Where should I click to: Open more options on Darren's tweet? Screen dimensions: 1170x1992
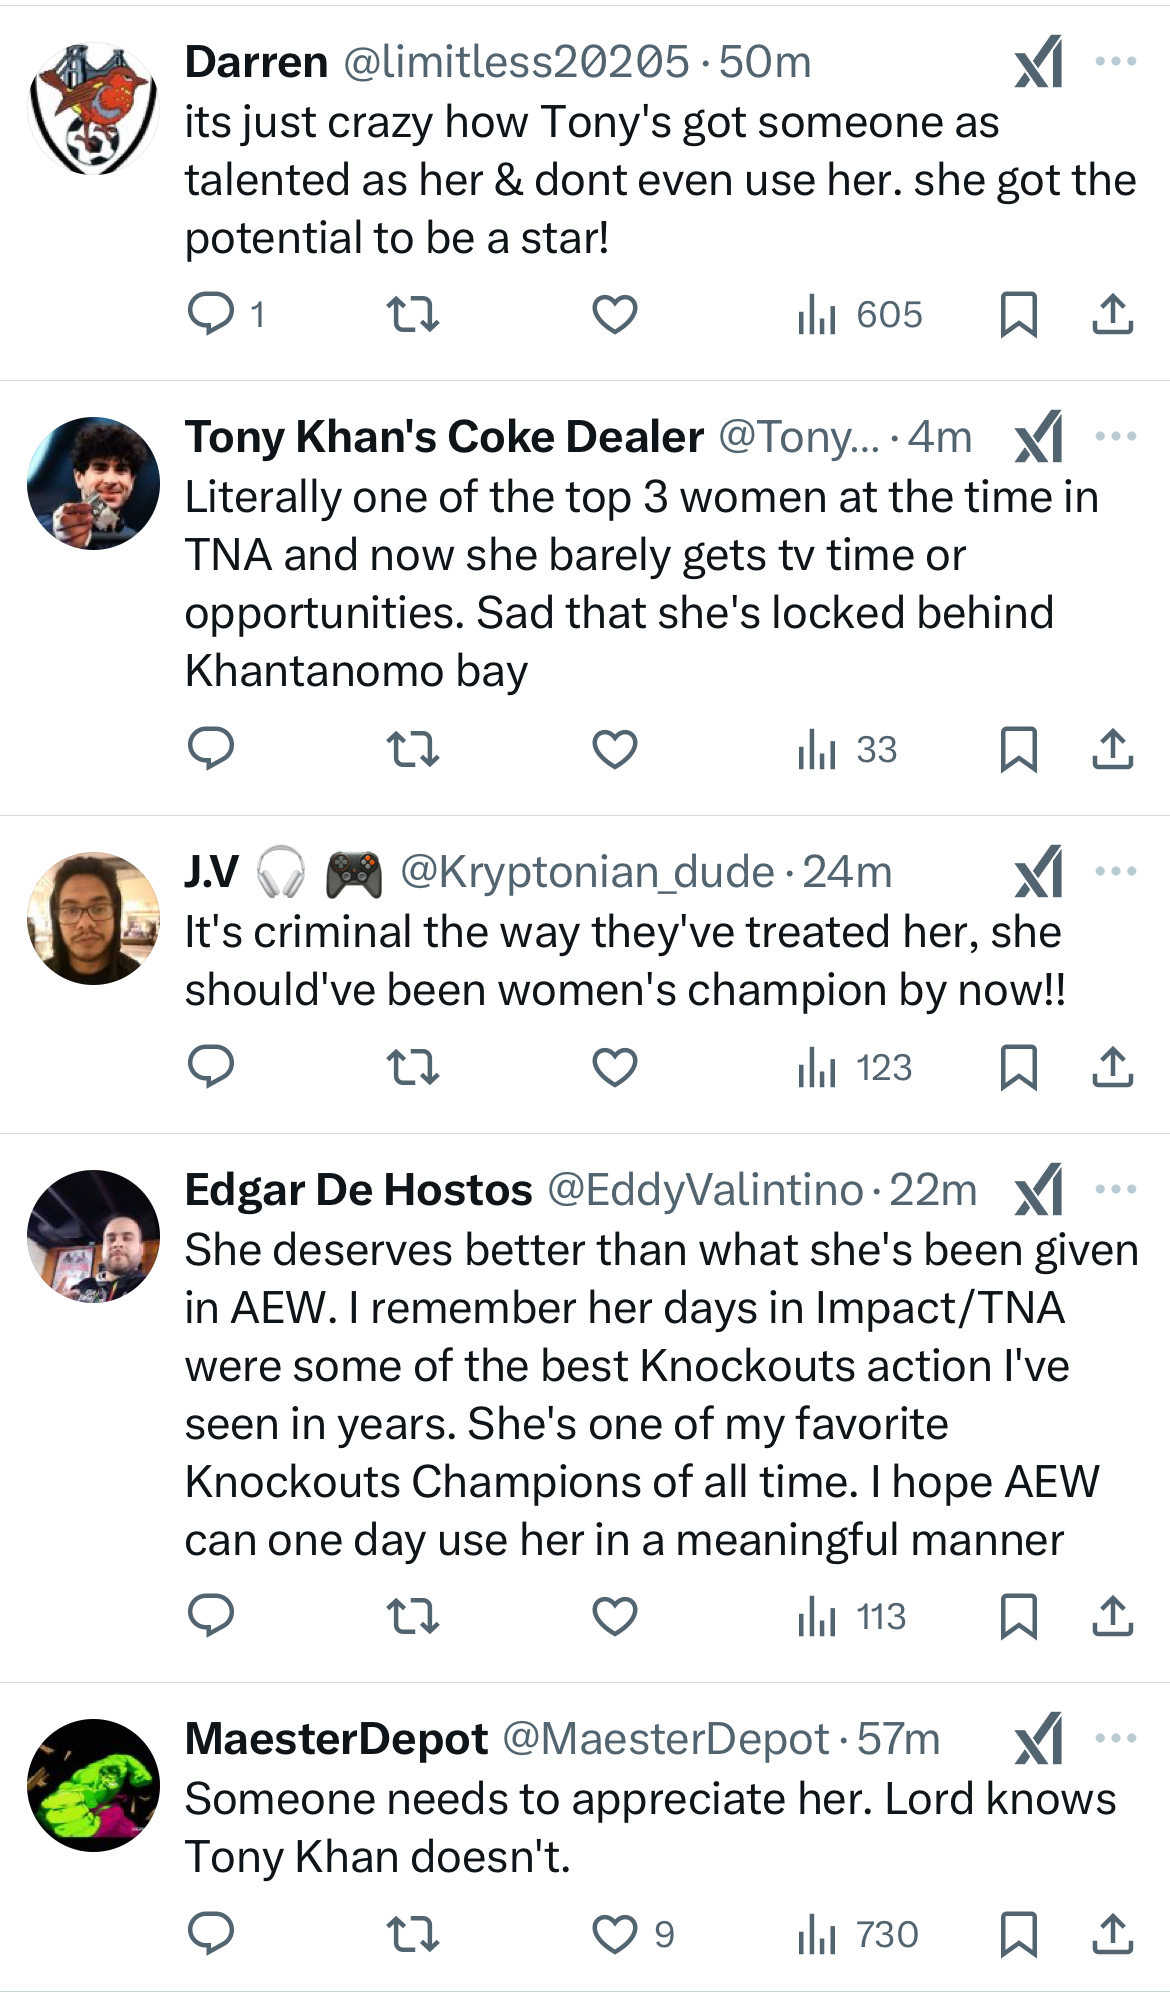(x=1115, y=62)
